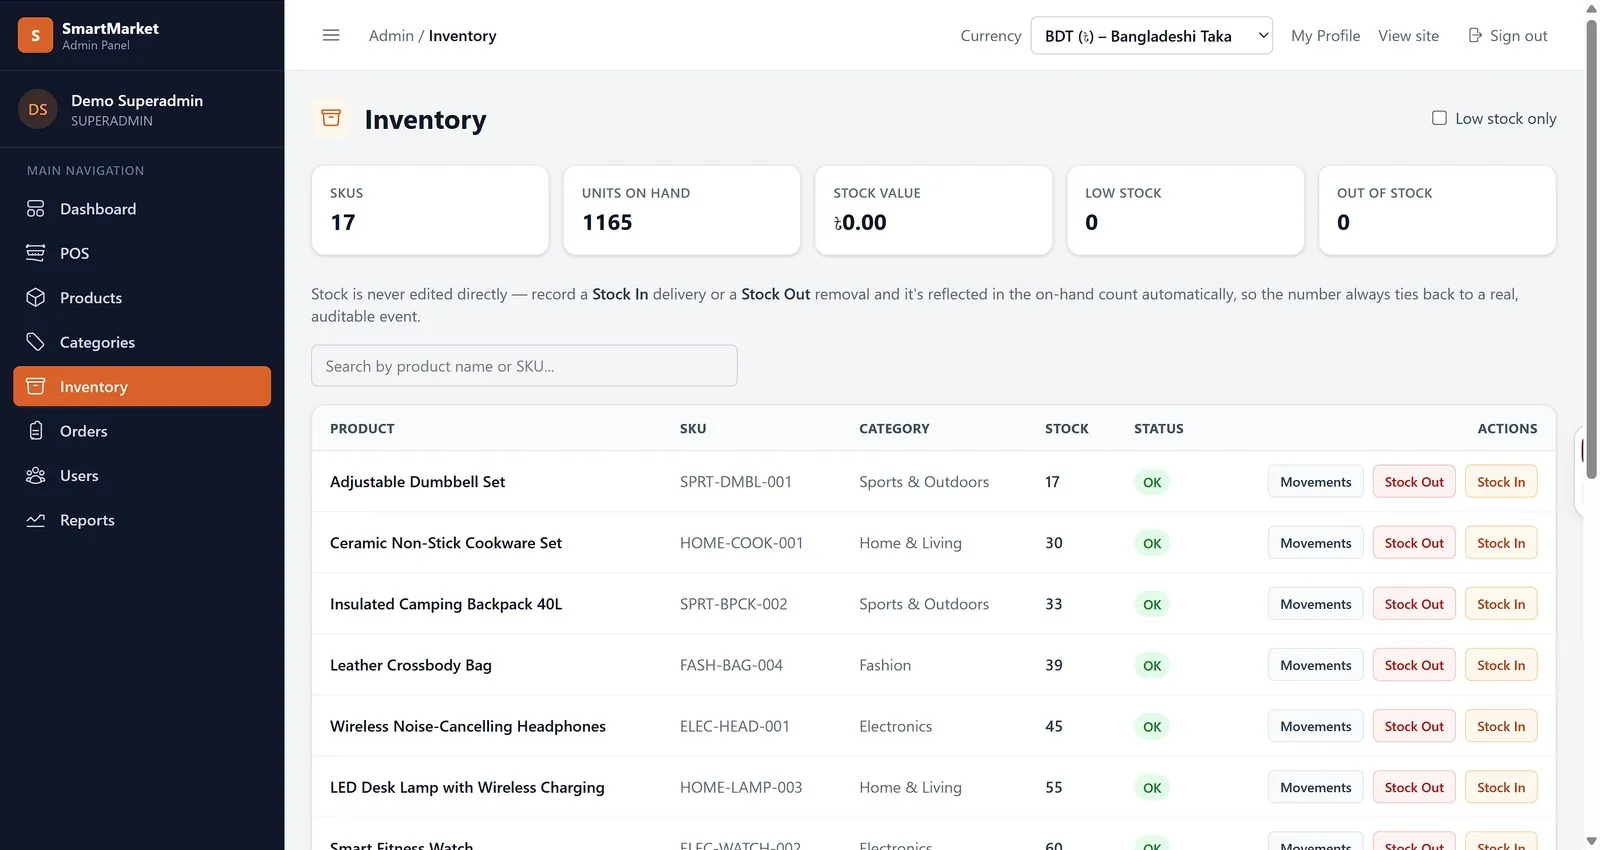Click the Sign out arrow icon
Screen dimensions: 1600x850
(1475, 36)
